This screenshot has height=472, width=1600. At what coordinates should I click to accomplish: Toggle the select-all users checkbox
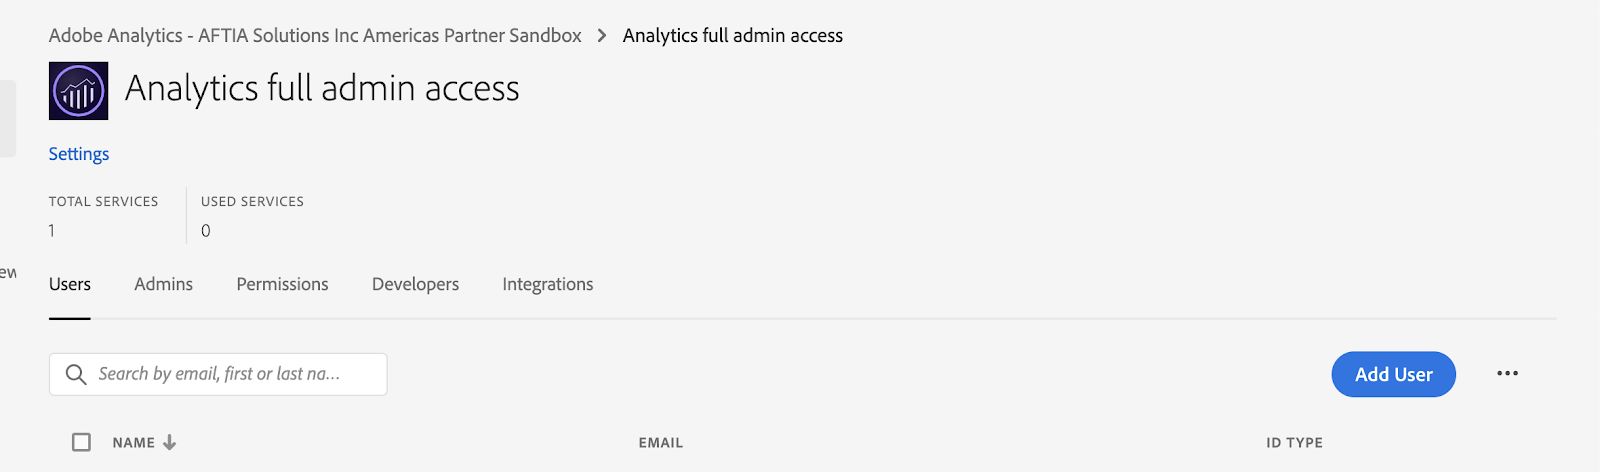click(x=82, y=442)
